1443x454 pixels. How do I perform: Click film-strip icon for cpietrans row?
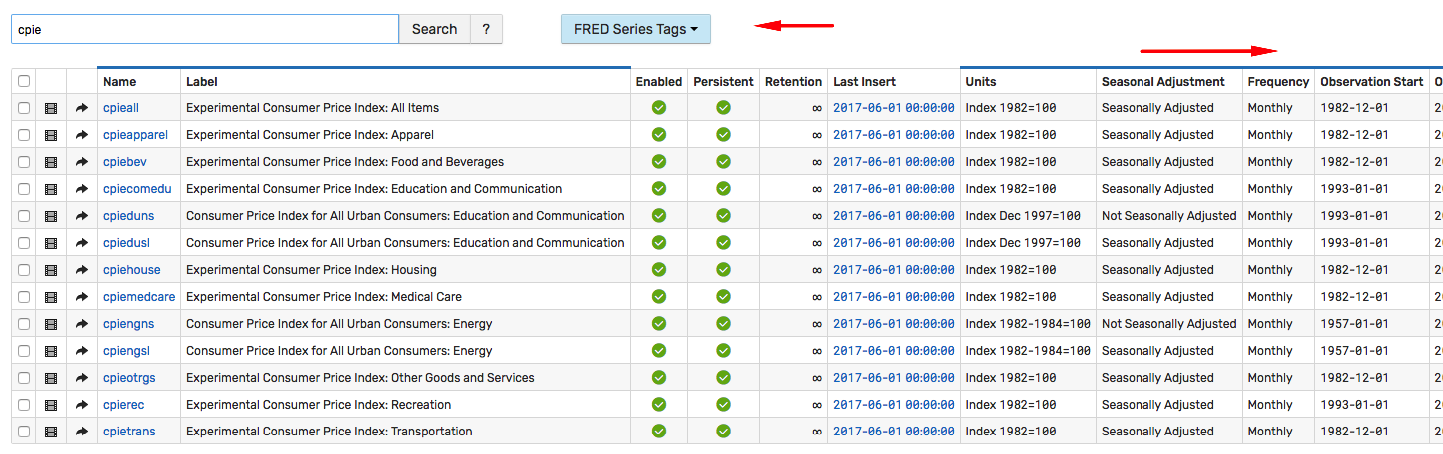point(51,432)
